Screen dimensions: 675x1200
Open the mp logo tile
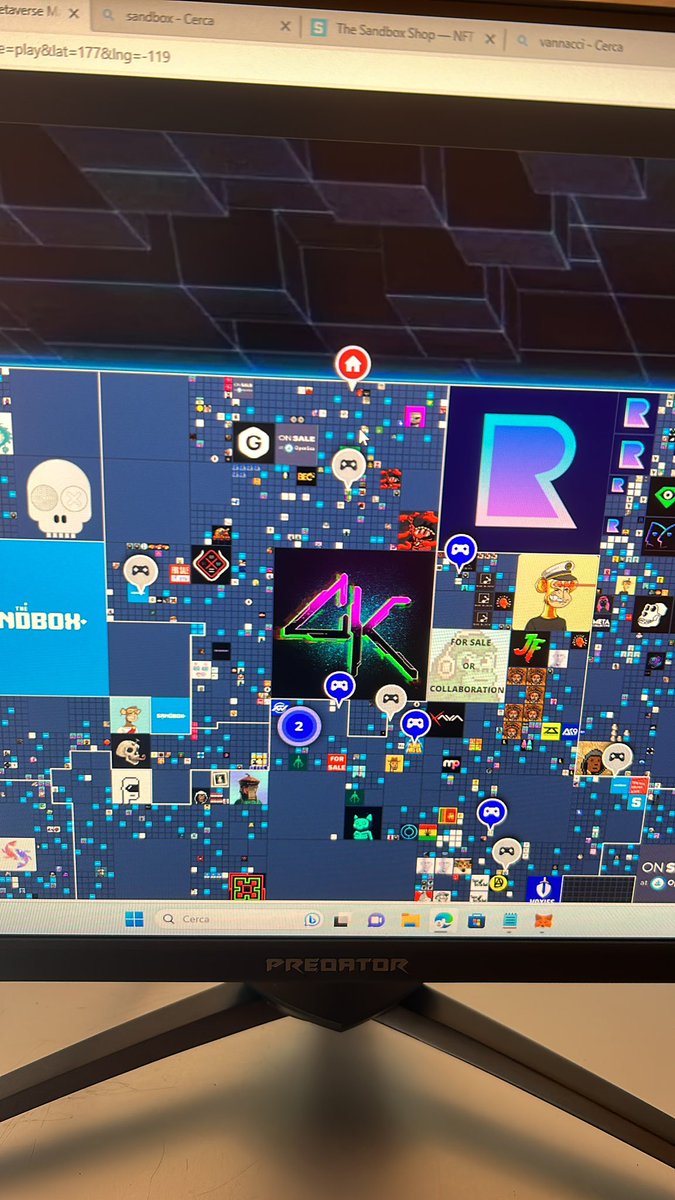coord(451,764)
